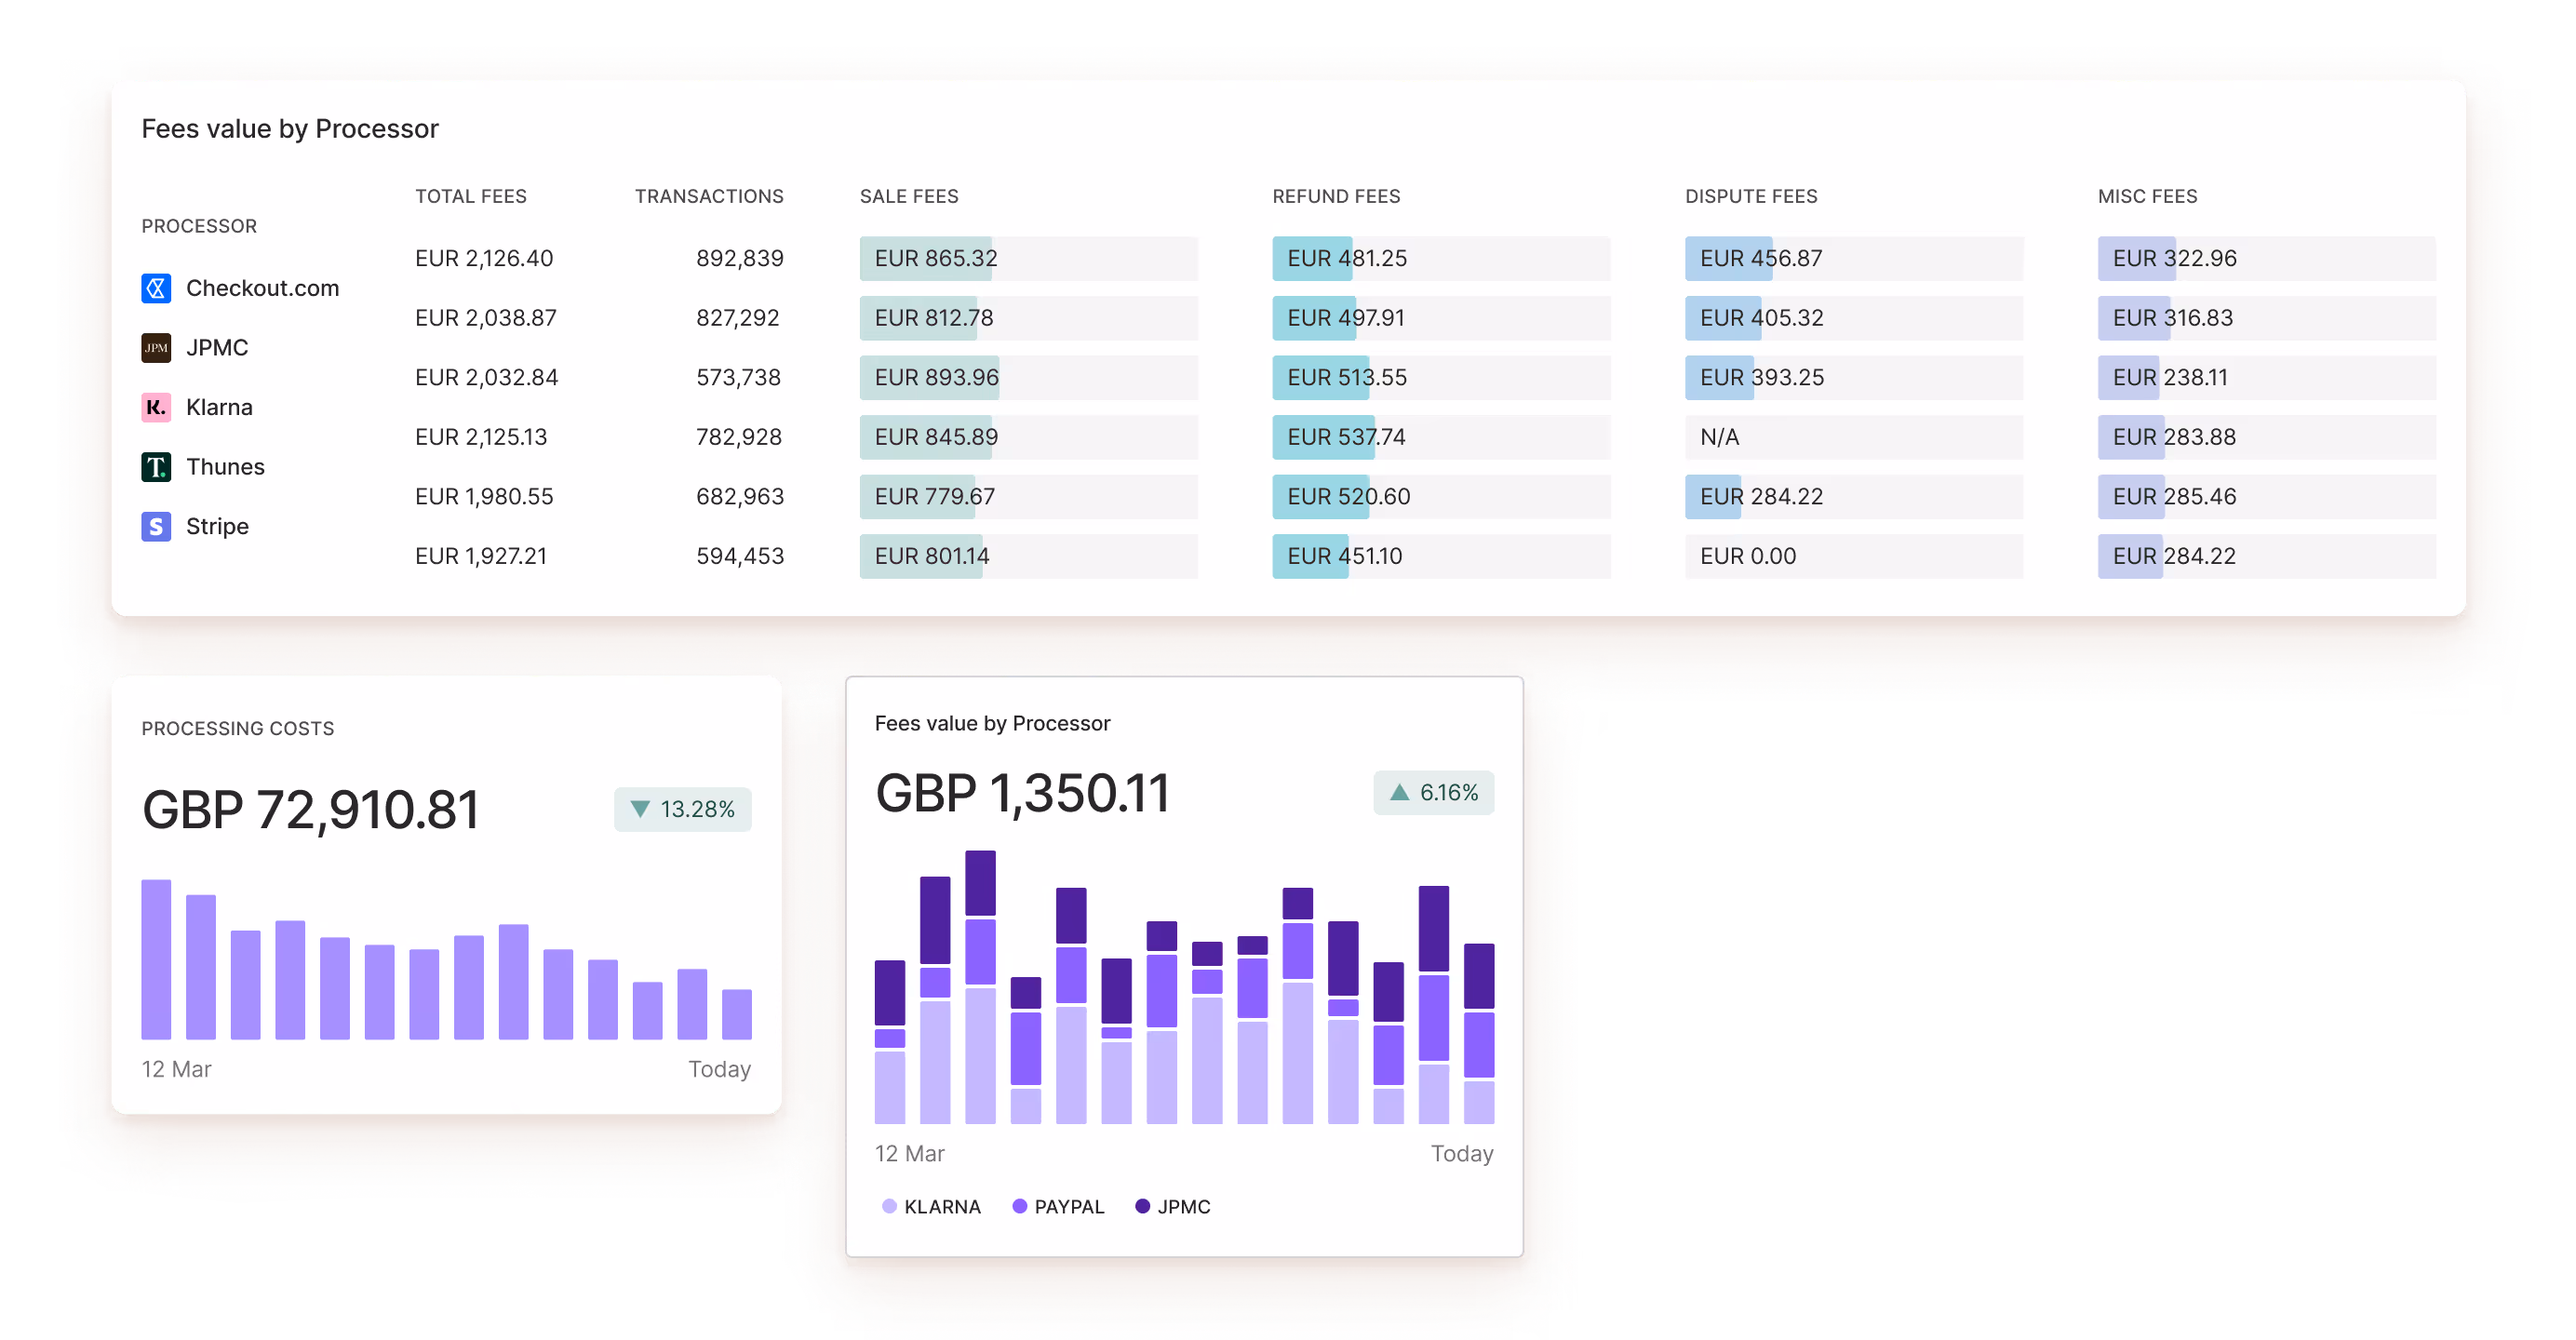
Task: Click the pink Klarna logo icon
Action: (156, 407)
